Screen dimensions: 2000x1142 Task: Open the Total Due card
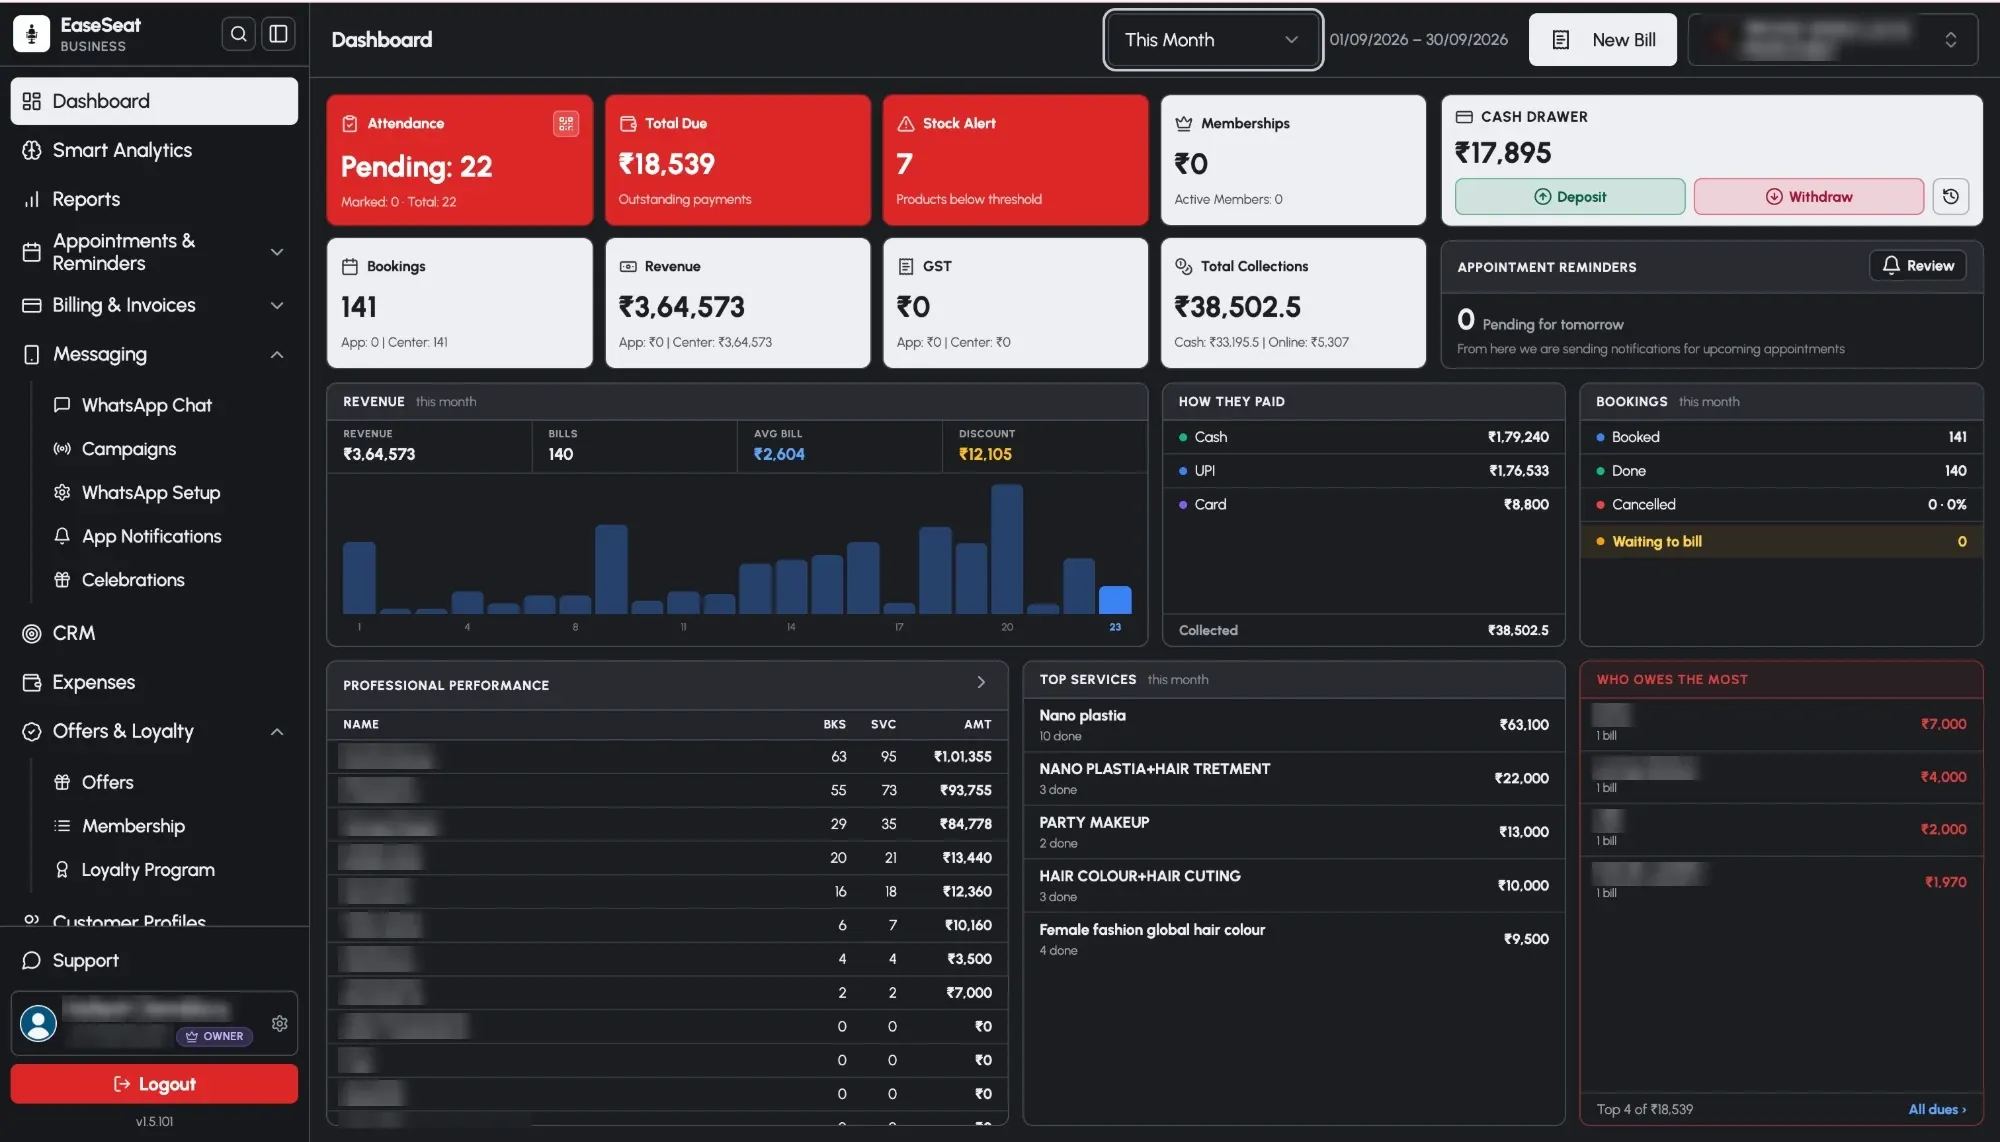[x=738, y=160]
